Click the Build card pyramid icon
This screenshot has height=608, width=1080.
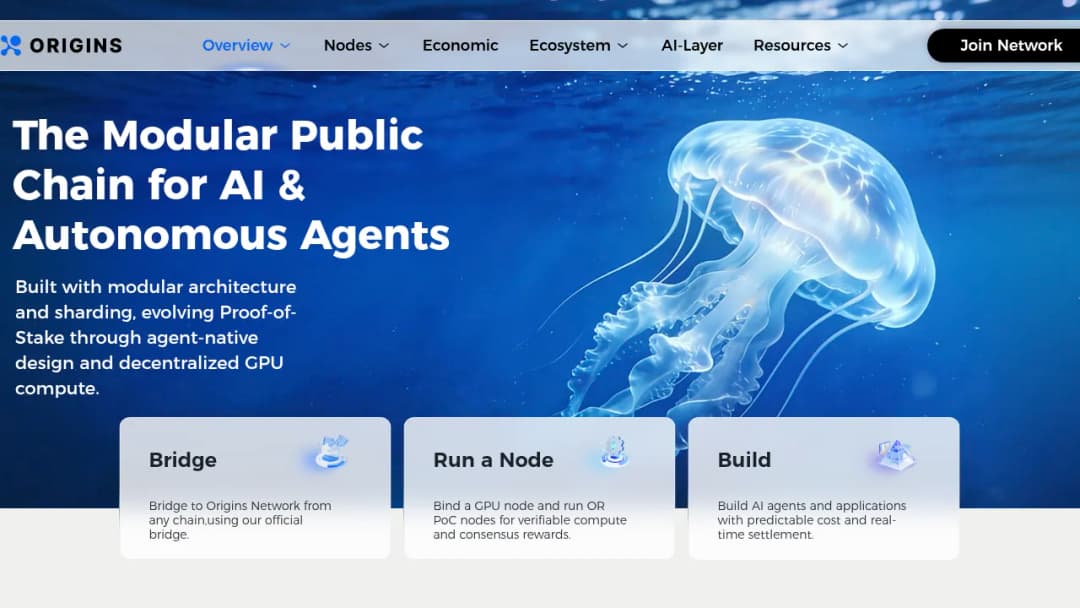[x=895, y=454]
